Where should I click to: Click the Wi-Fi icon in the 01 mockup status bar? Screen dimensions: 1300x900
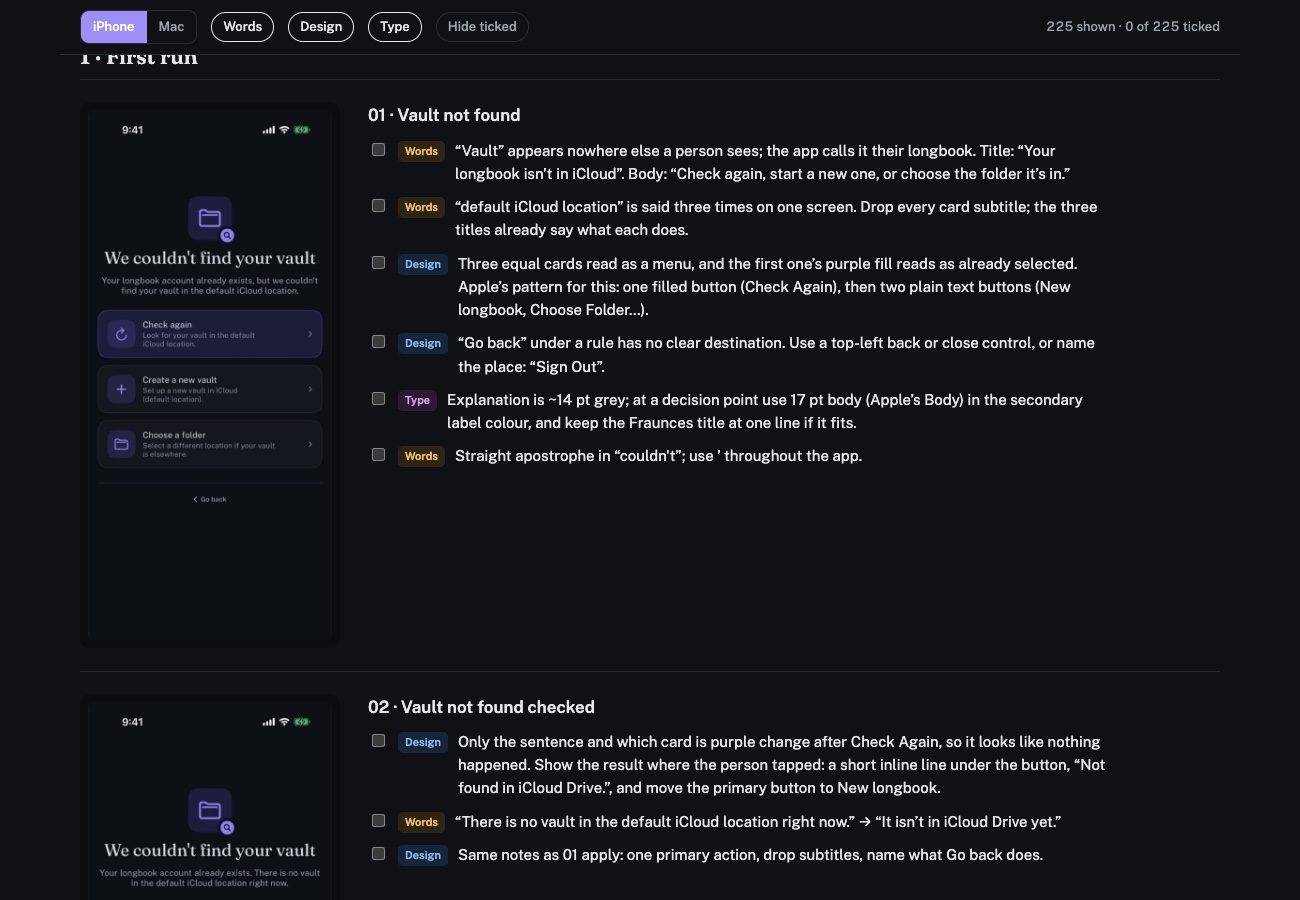click(x=284, y=130)
